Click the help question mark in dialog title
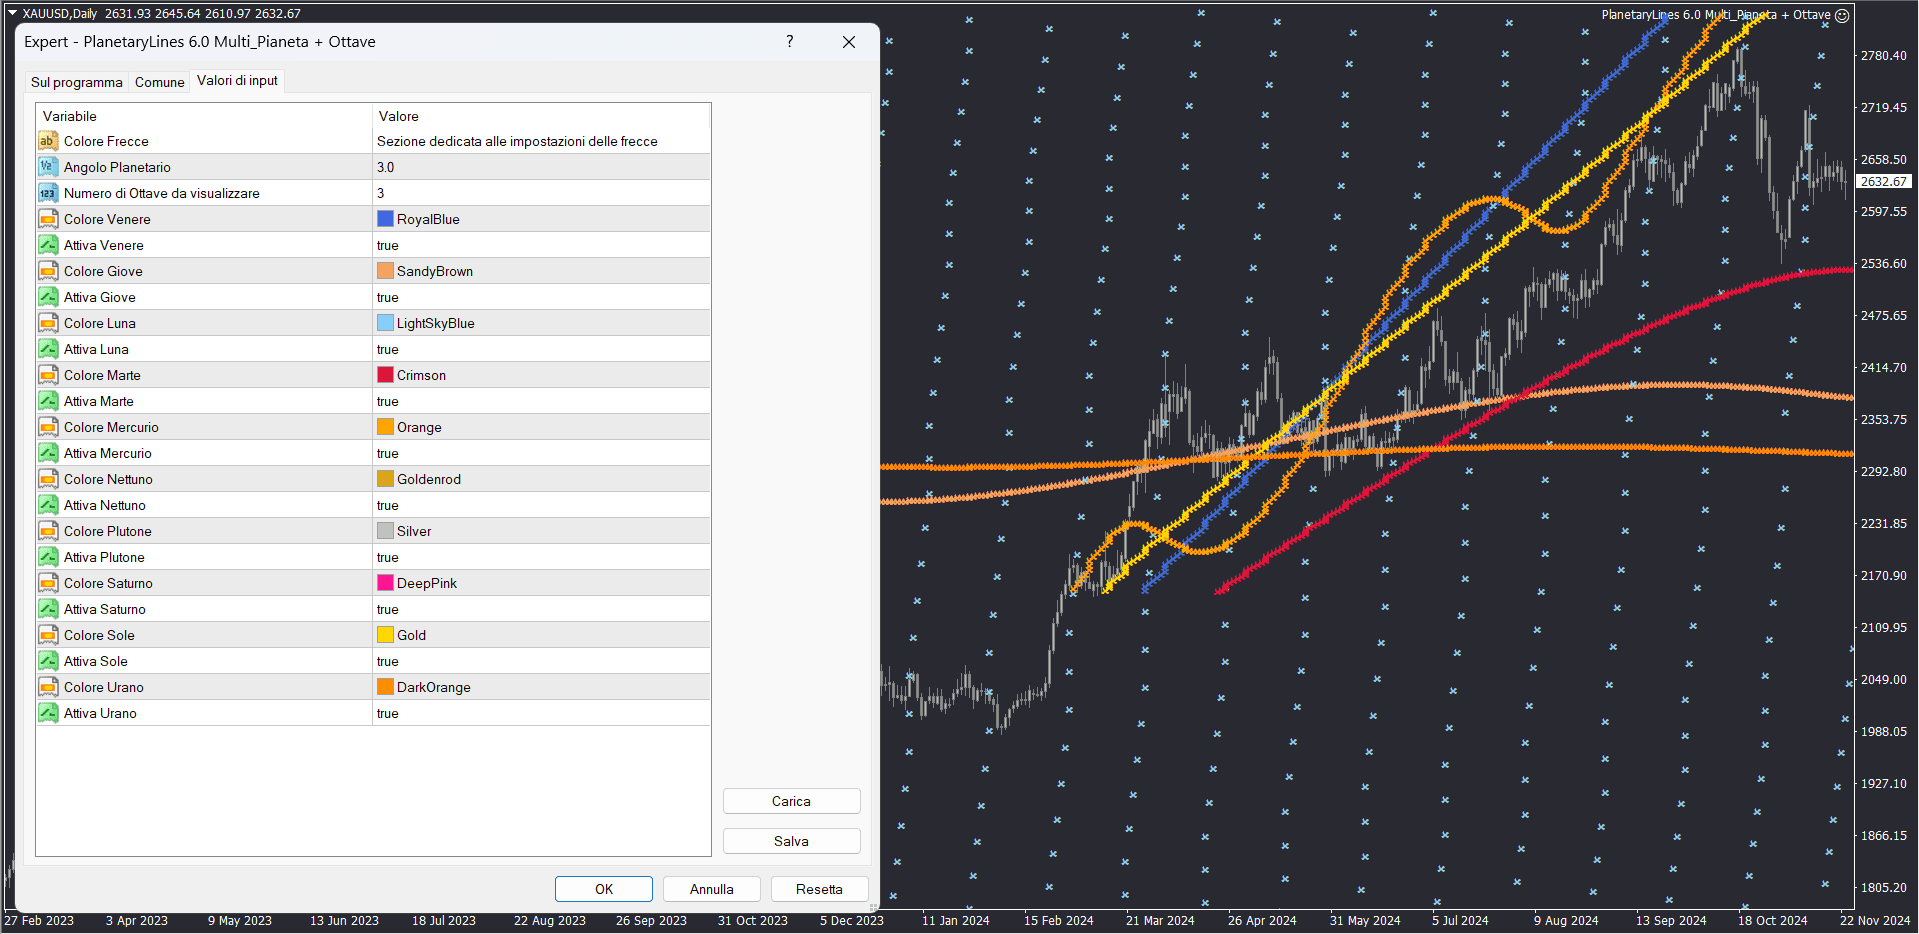The height and width of the screenshot is (934, 1919). pyautogui.click(x=790, y=41)
